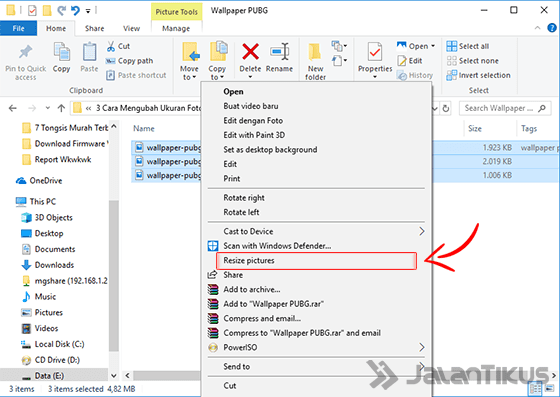
Task: Click the details view icon in status bar
Action: click(536, 388)
